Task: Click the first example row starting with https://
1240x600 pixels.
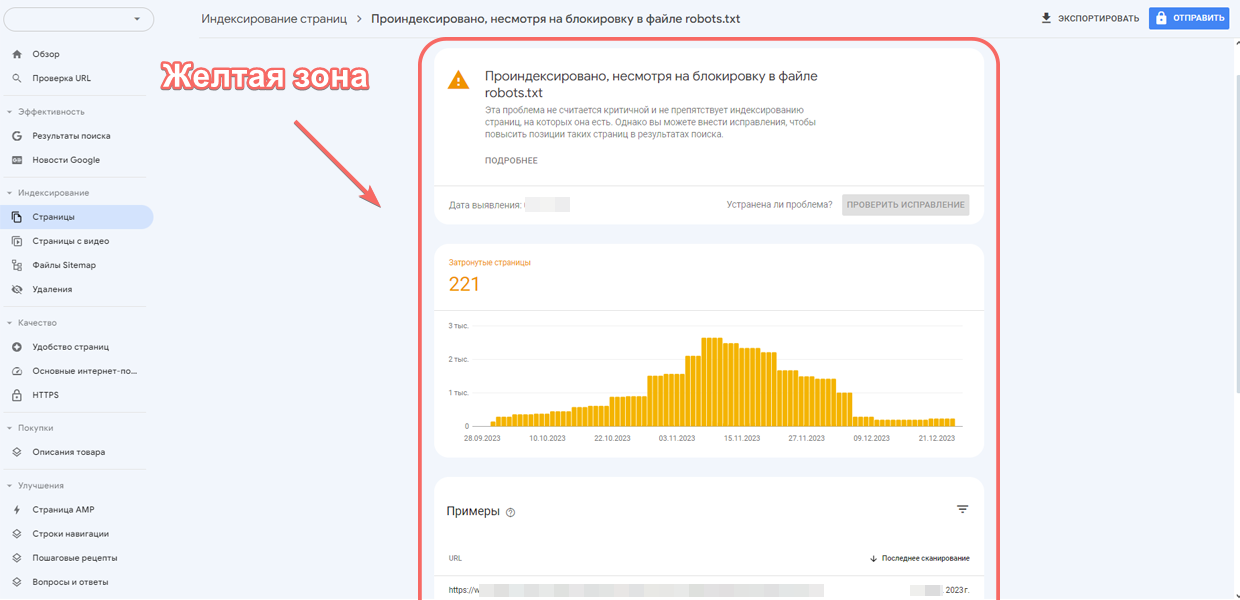Action: click(x=709, y=590)
